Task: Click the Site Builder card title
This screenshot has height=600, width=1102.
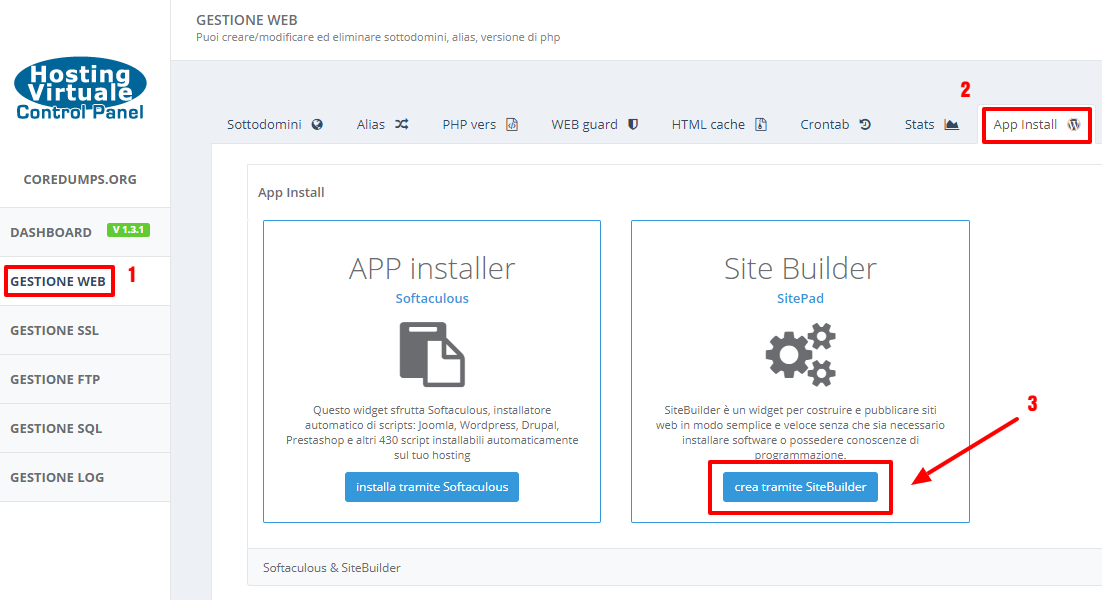Action: [x=800, y=268]
